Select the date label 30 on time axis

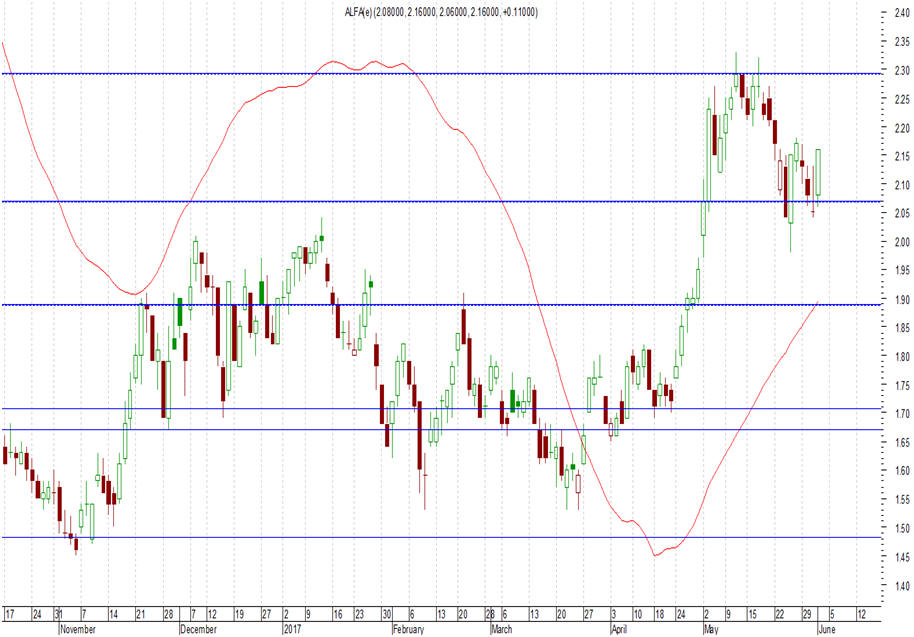pyautogui.click(x=386, y=614)
